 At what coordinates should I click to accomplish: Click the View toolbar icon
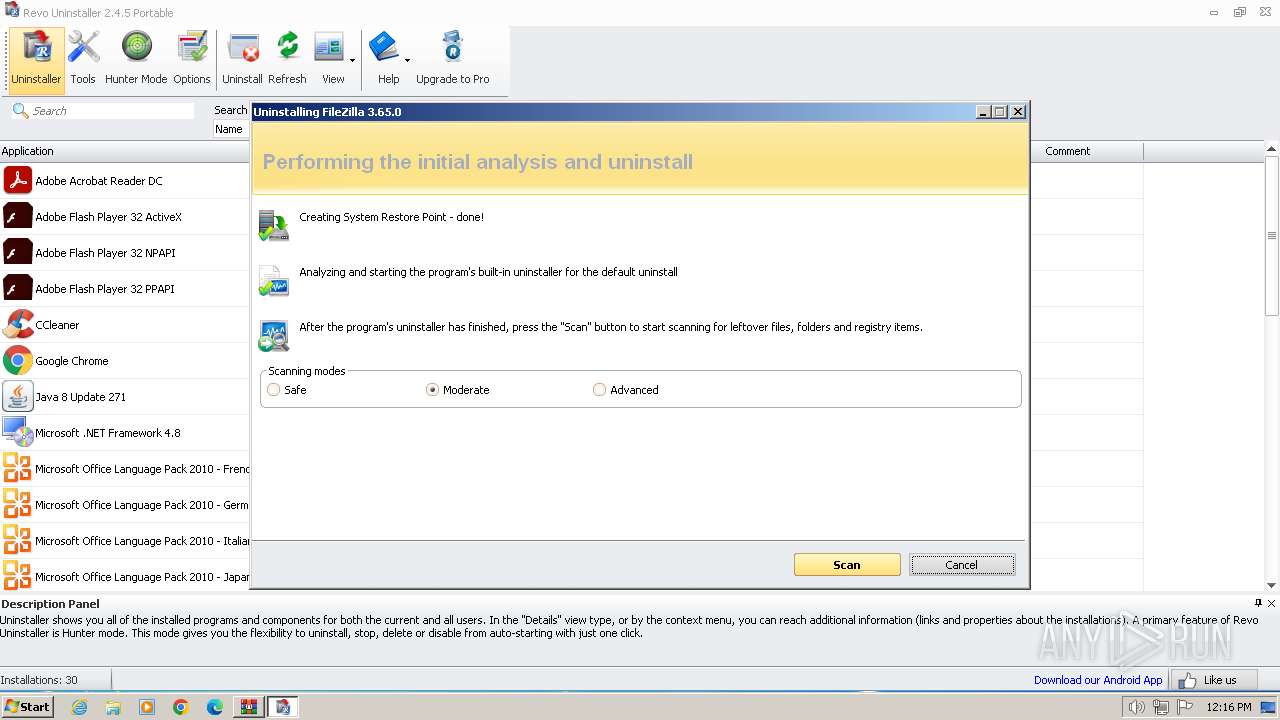click(330, 59)
